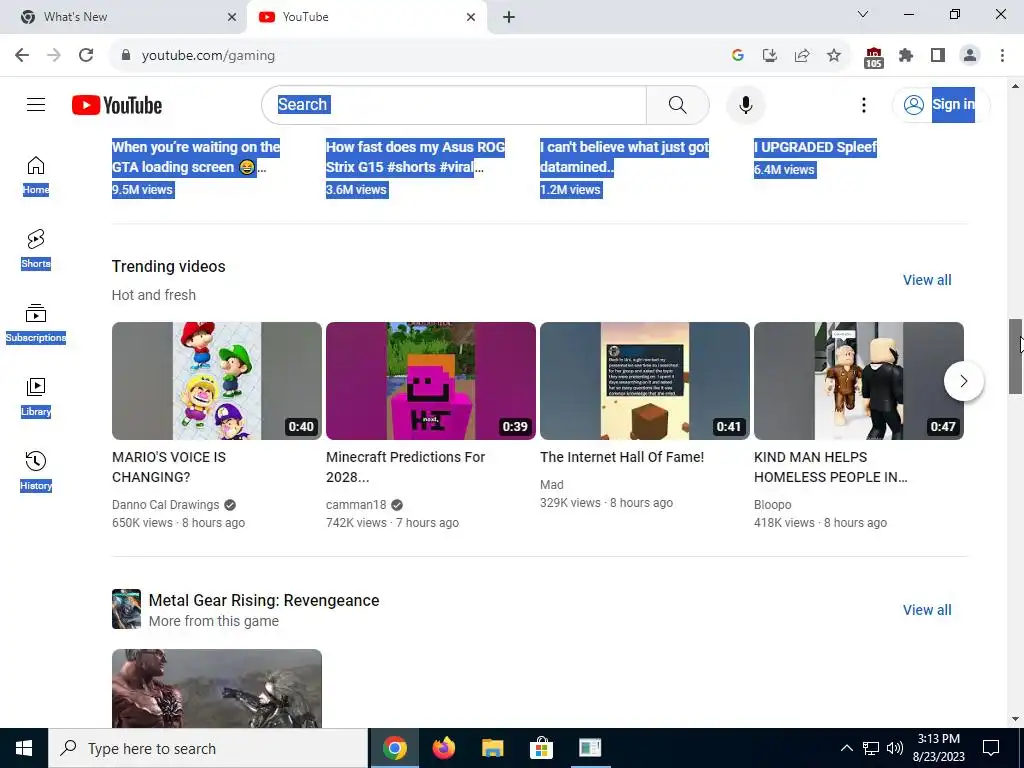View all Trending videos
The height and width of the screenshot is (768, 1024).
point(927,280)
